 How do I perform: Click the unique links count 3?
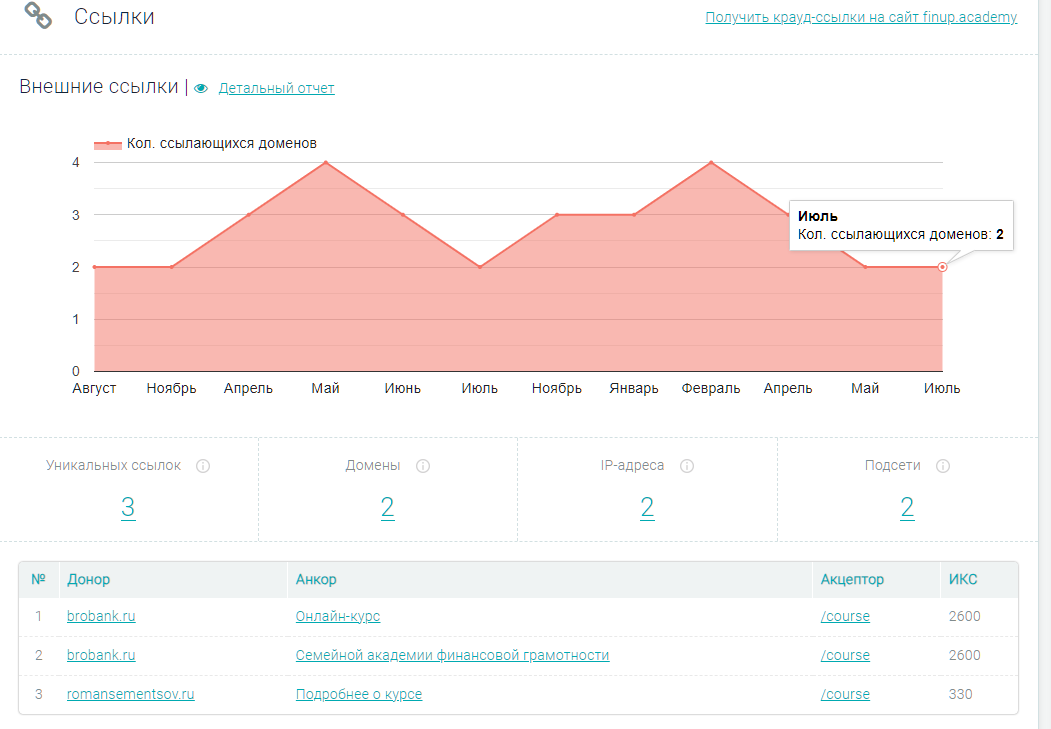pyautogui.click(x=128, y=508)
